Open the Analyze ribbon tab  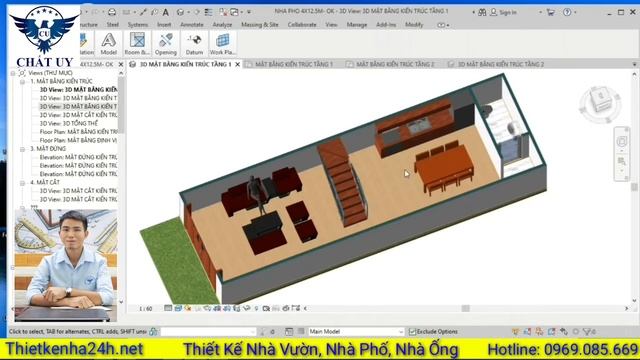click(222, 25)
